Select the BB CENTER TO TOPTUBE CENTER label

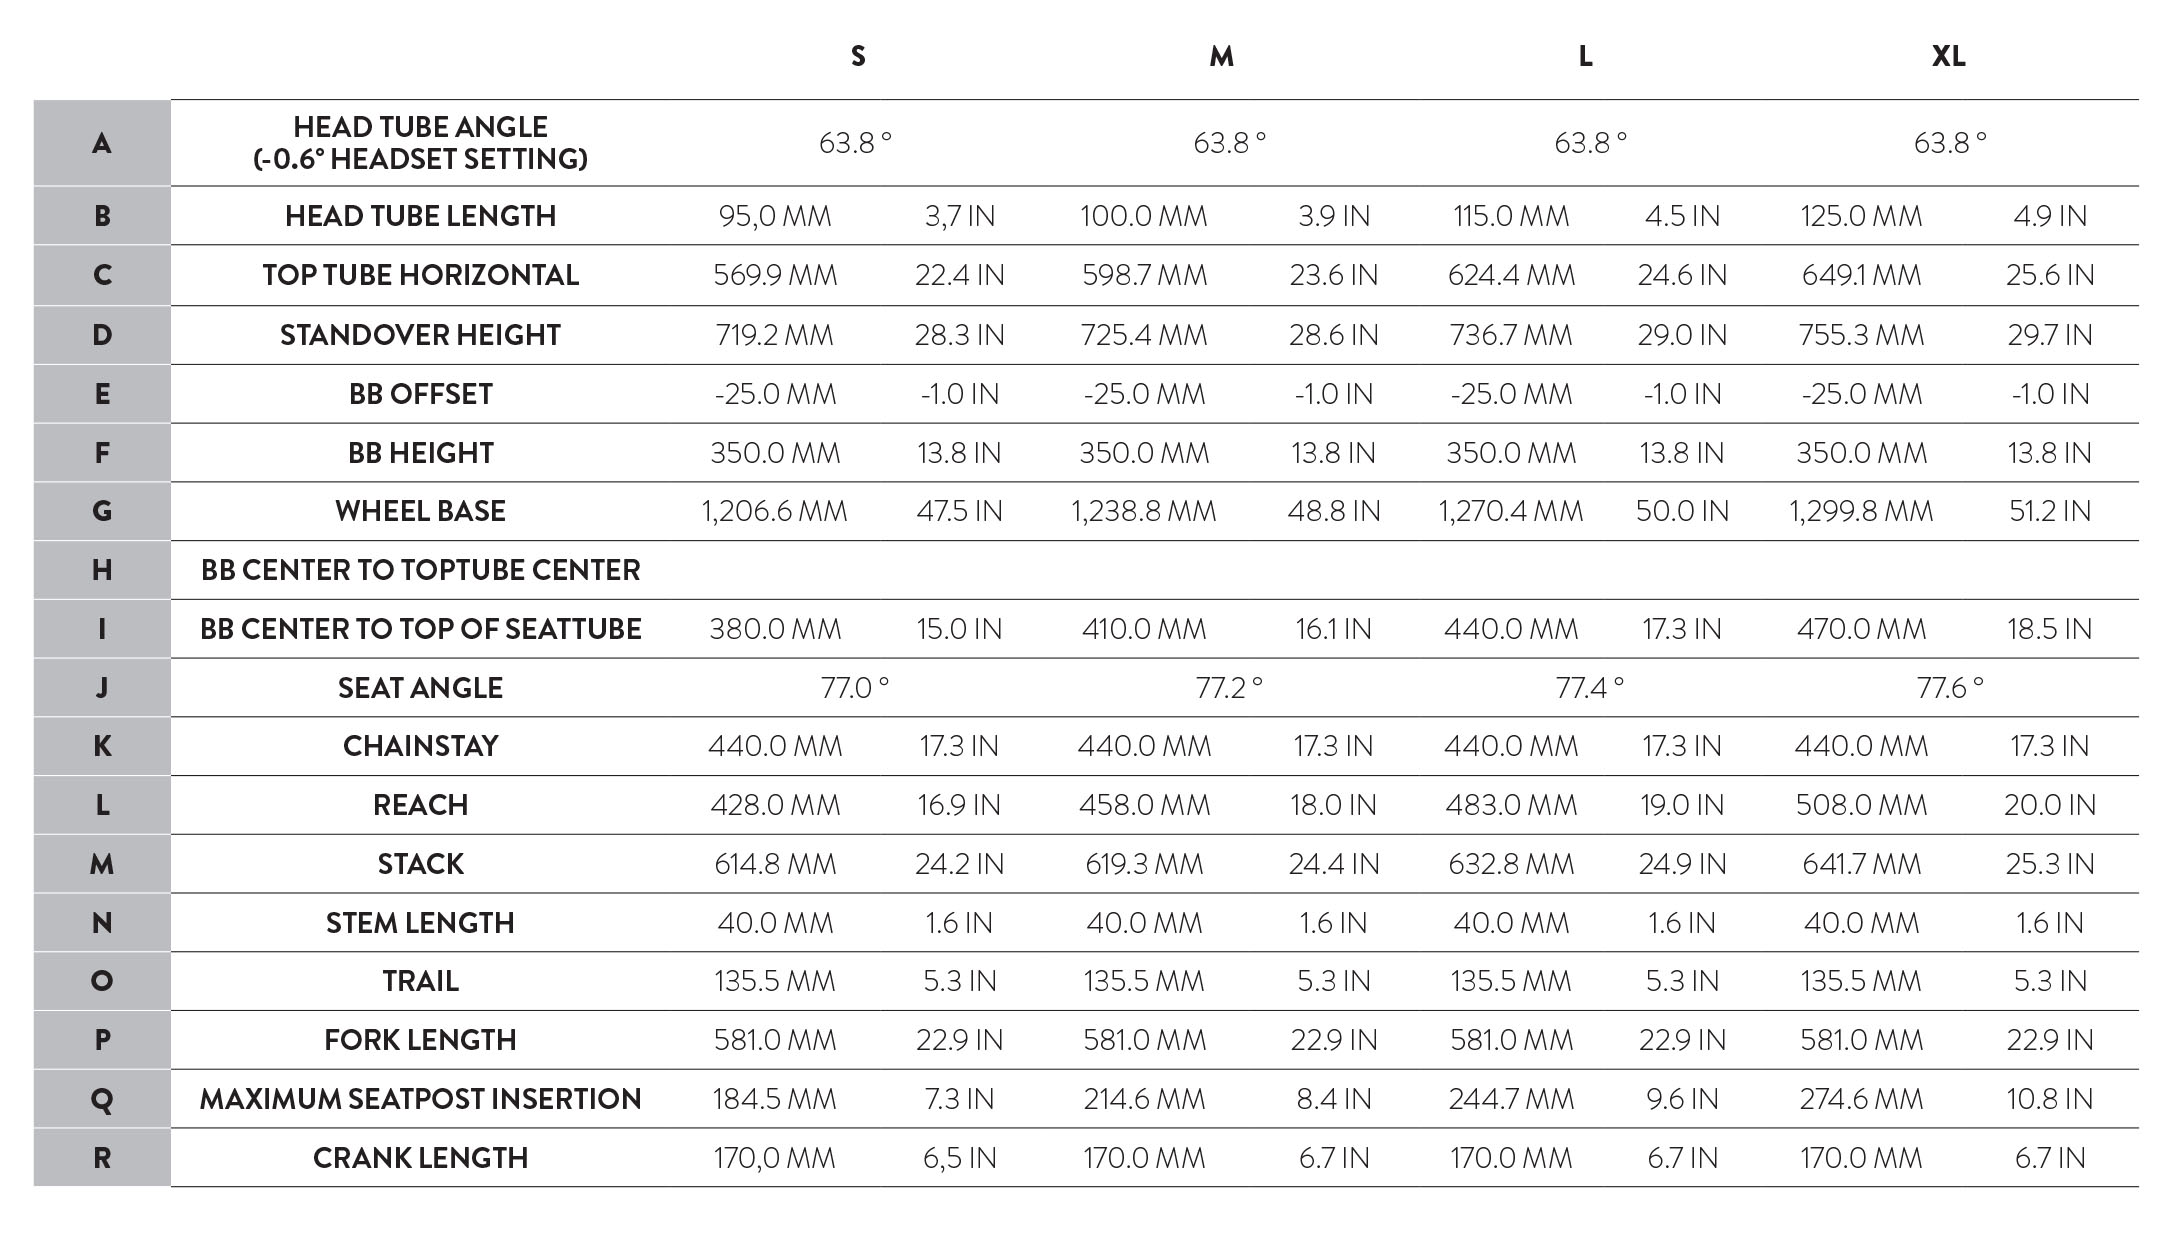coord(420,570)
